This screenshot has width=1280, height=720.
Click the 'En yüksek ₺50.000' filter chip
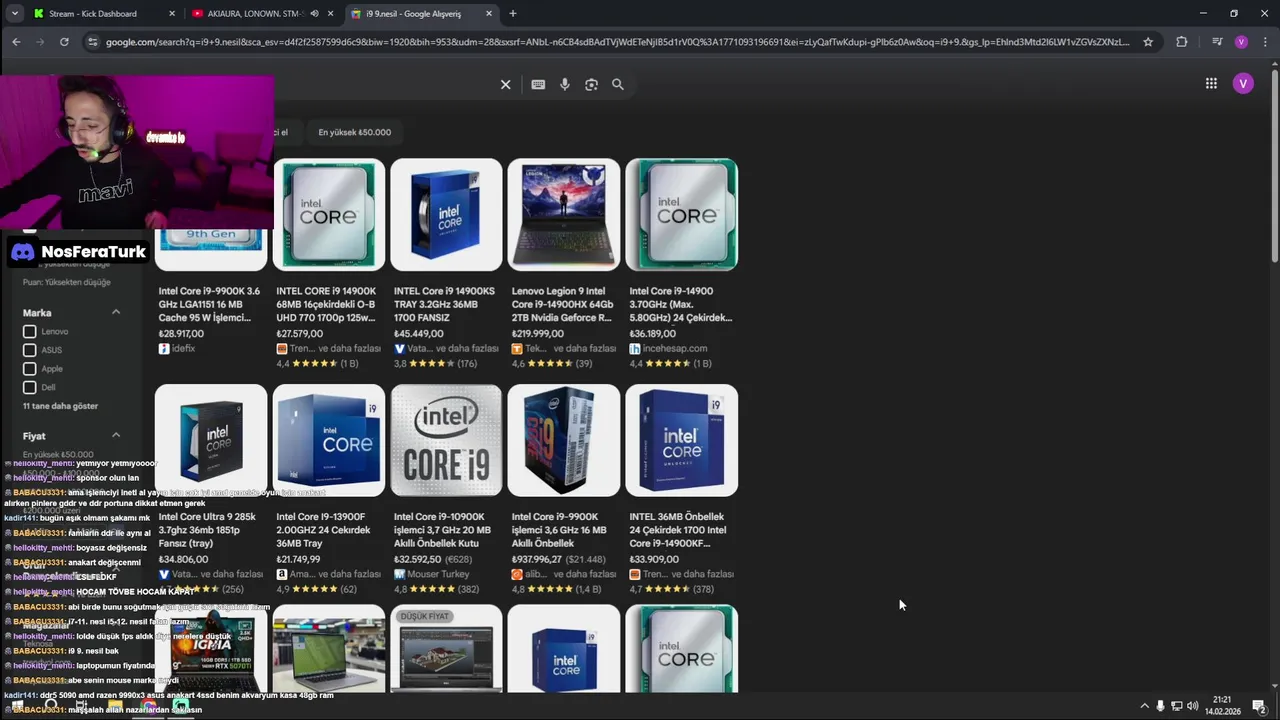tap(354, 132)
